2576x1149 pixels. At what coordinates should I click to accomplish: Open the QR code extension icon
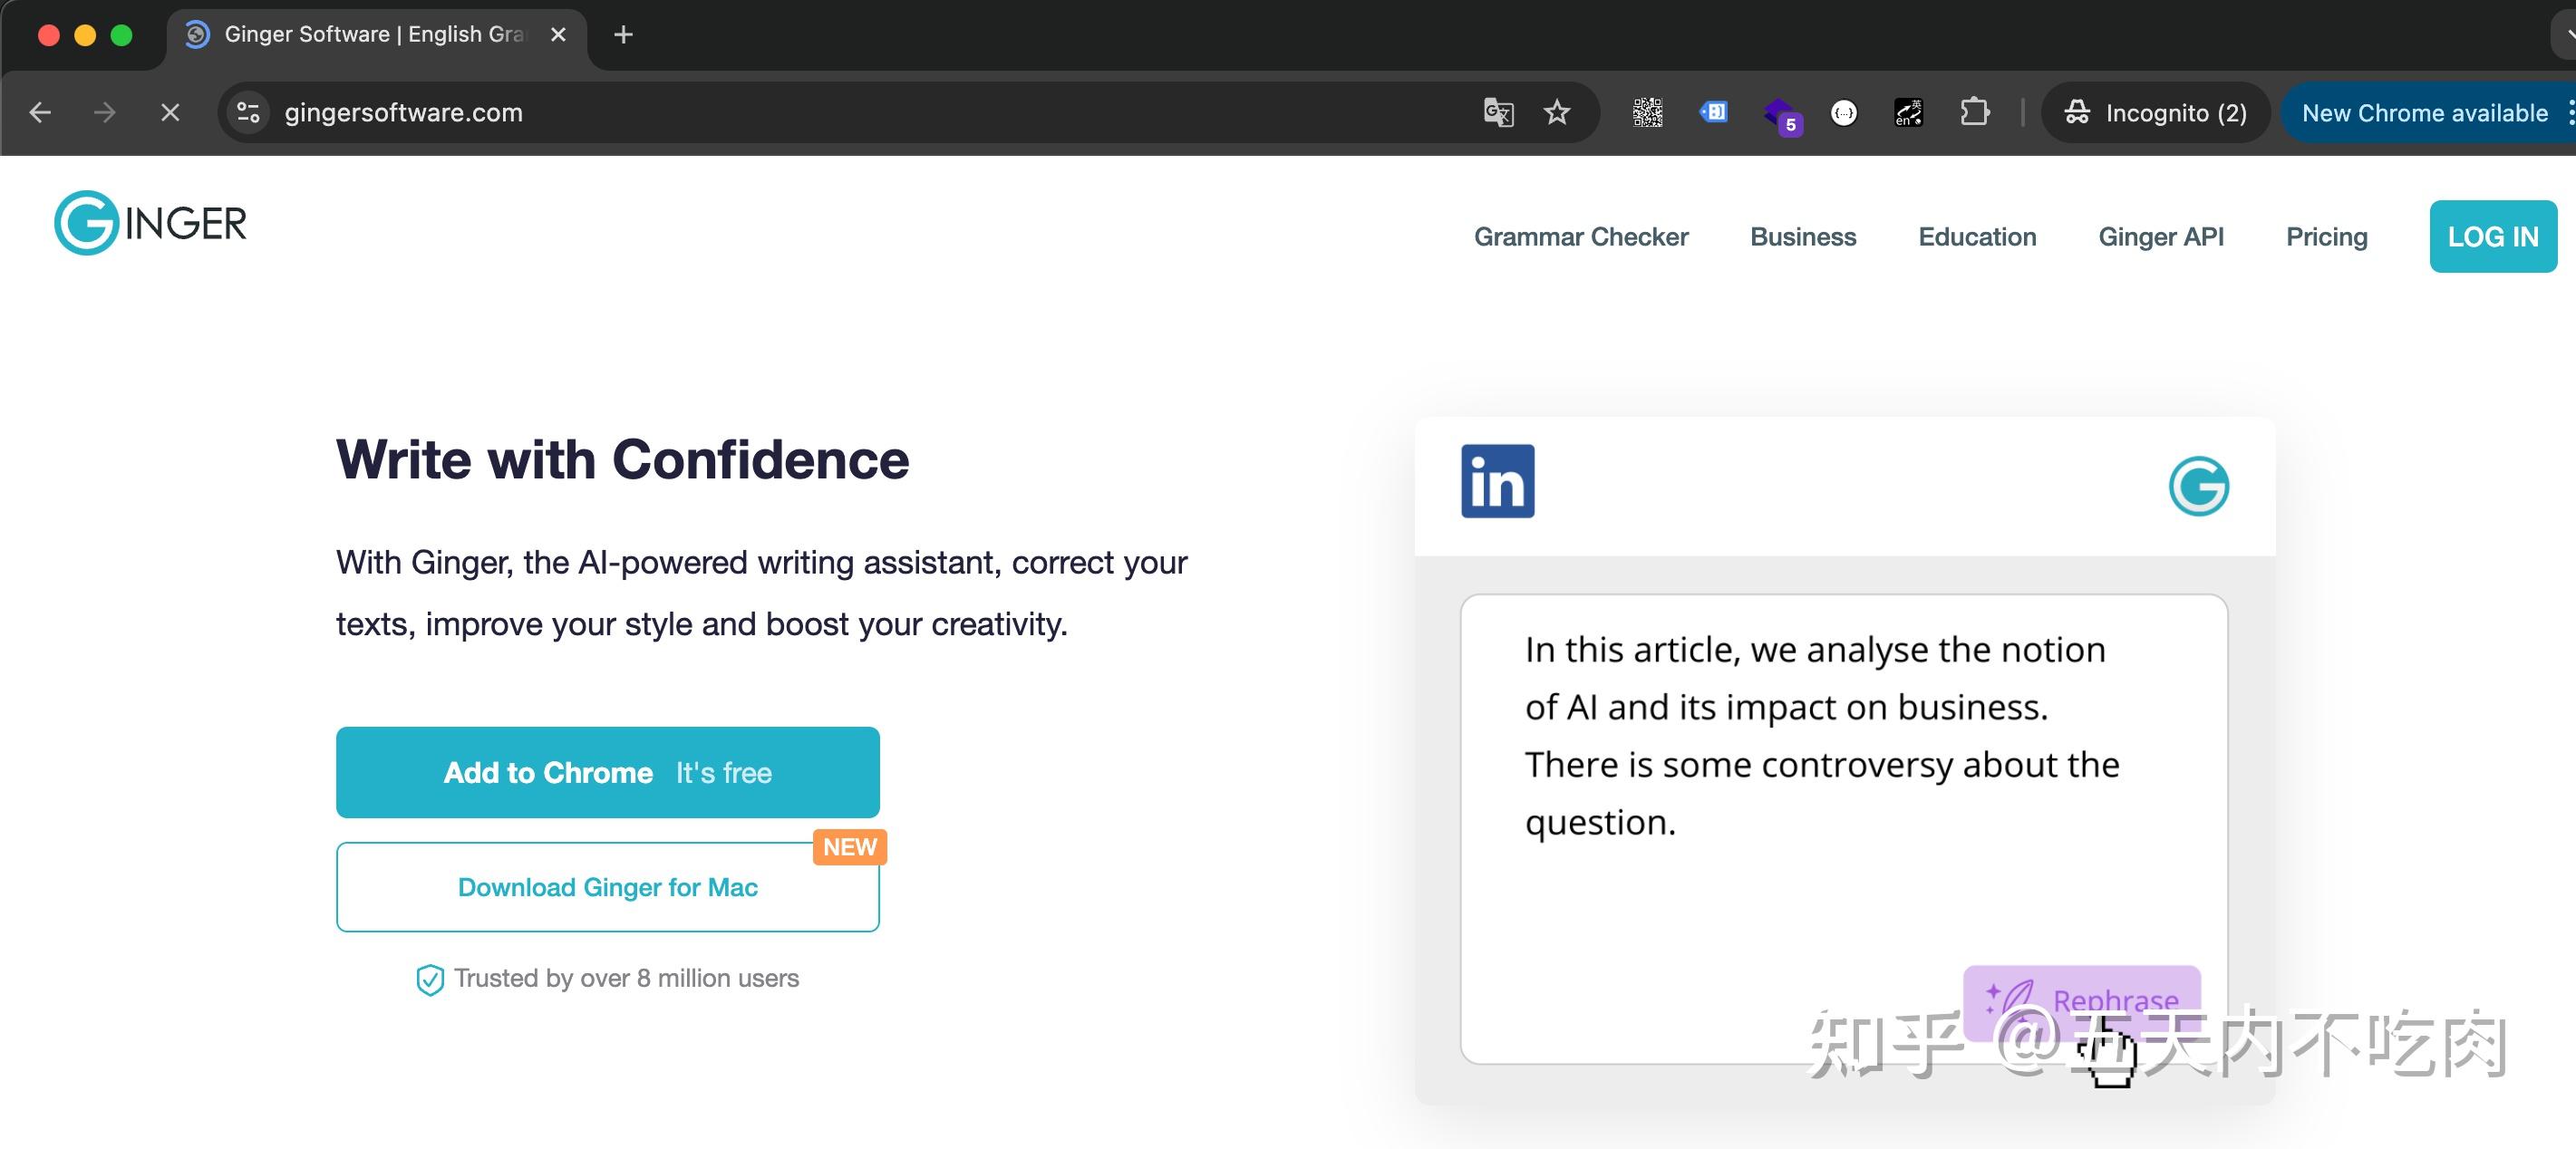coord(1647,113)
